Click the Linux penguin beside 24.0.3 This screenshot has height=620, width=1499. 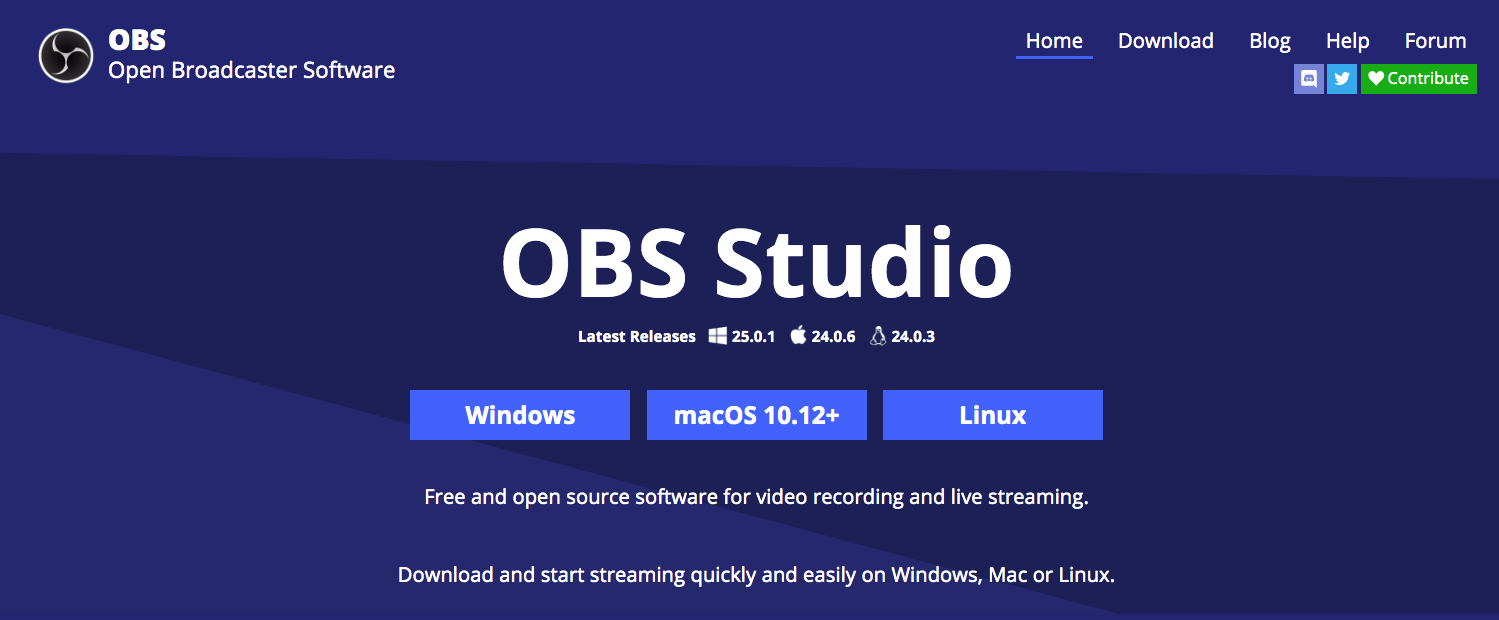tap(878, 336)
